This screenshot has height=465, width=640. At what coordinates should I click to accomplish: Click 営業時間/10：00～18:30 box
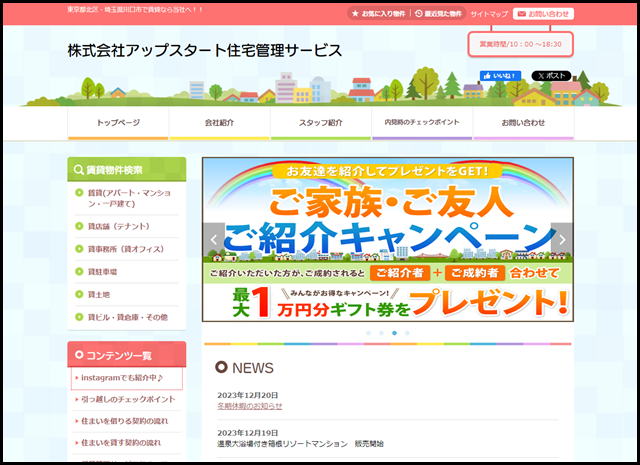pos(520,44)
